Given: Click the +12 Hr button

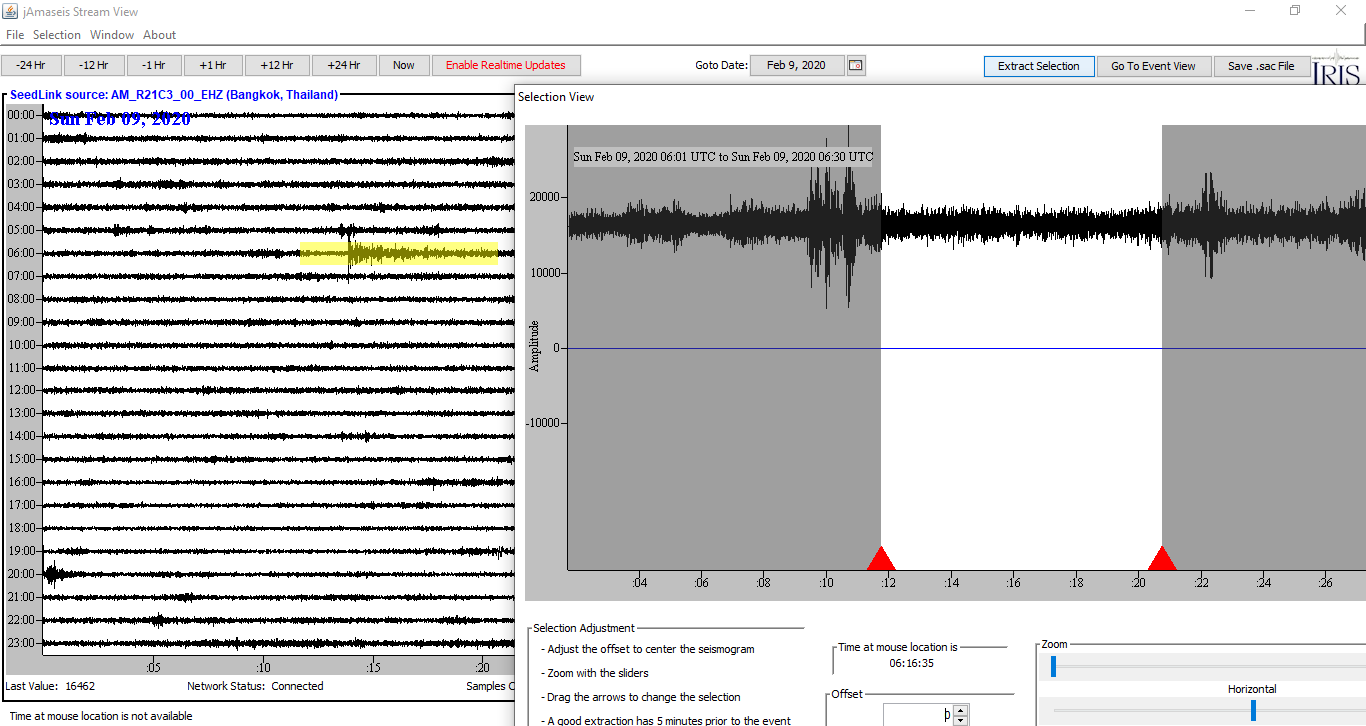Looking at the screenshot, I should 277,65.
